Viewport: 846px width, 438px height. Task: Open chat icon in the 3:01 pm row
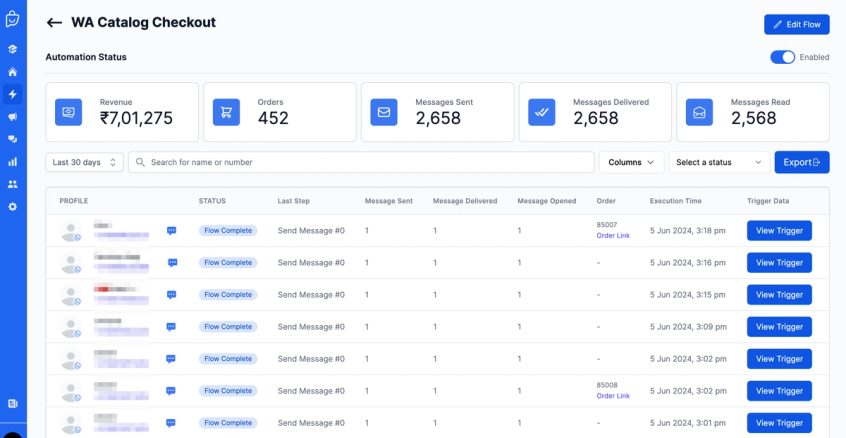click(x=171, y=423)
